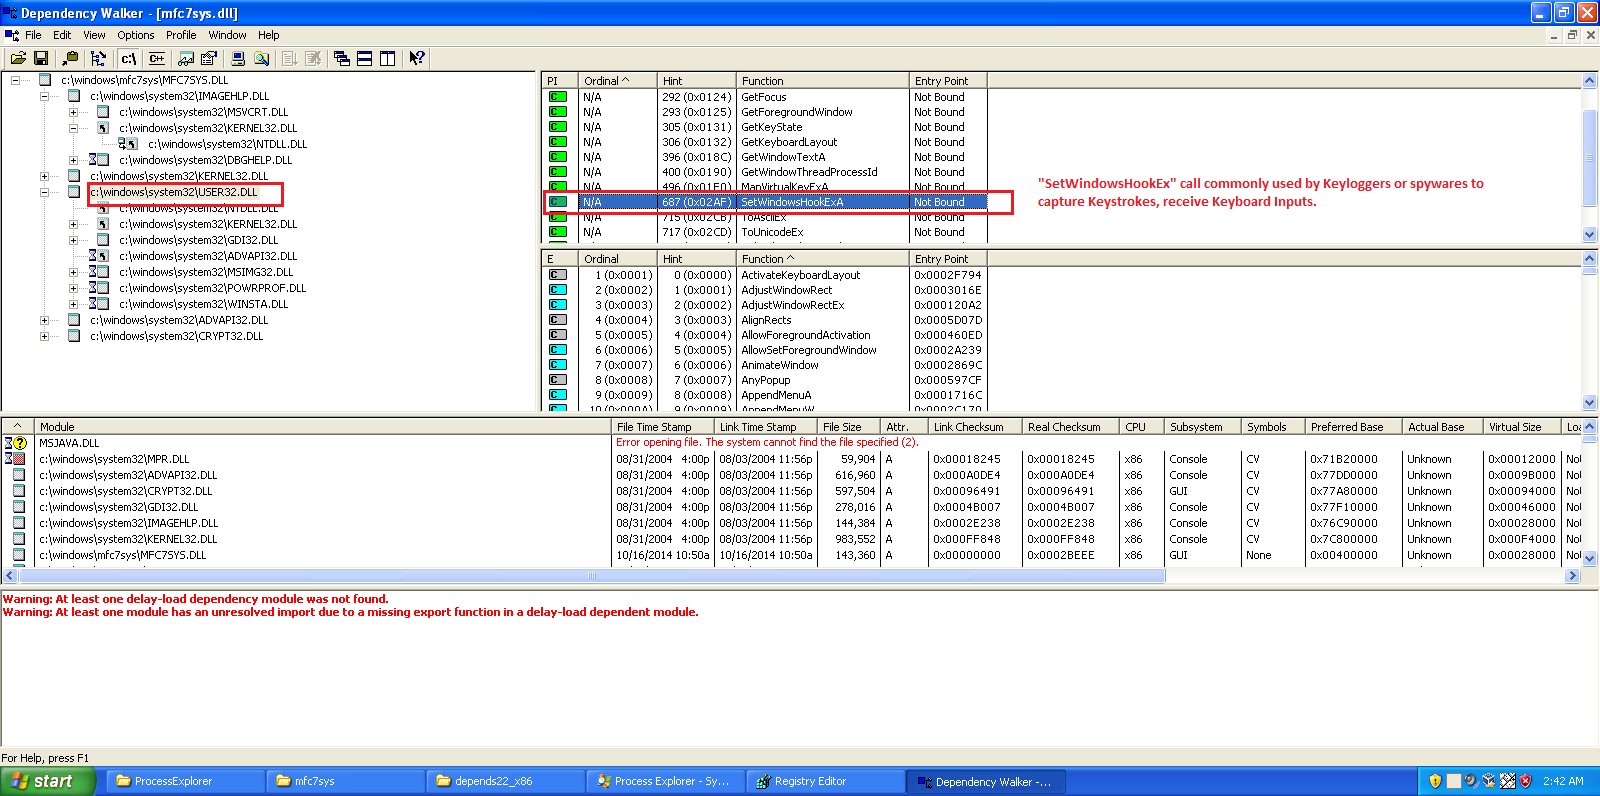Viewport: 1600px width, 796px height.
Task: Select MSJAVA.DLL in the module list
Action: 69,443
